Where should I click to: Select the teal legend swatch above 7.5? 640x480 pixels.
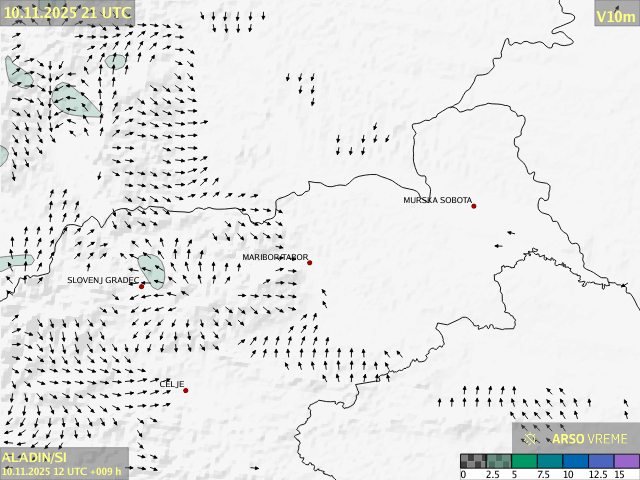[x=550, y=461]
